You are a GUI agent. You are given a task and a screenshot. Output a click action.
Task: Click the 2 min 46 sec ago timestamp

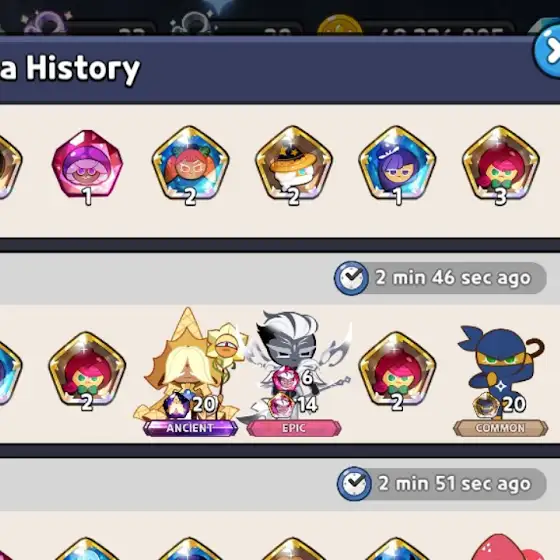tap(453, 278)
